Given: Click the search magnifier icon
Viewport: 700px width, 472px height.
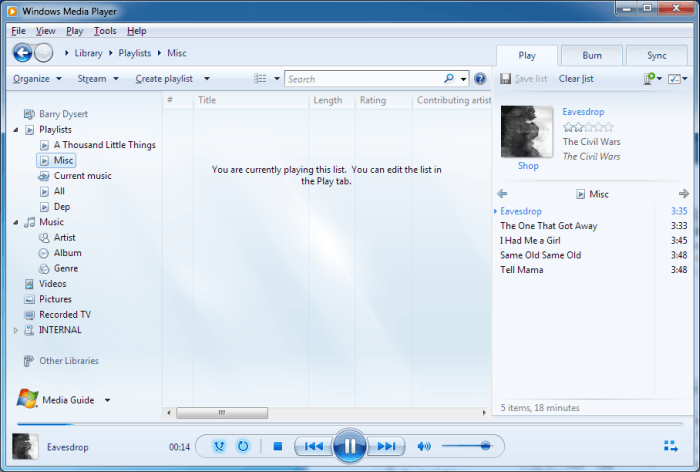Looking at the screenshot, I should pos(449,79).
